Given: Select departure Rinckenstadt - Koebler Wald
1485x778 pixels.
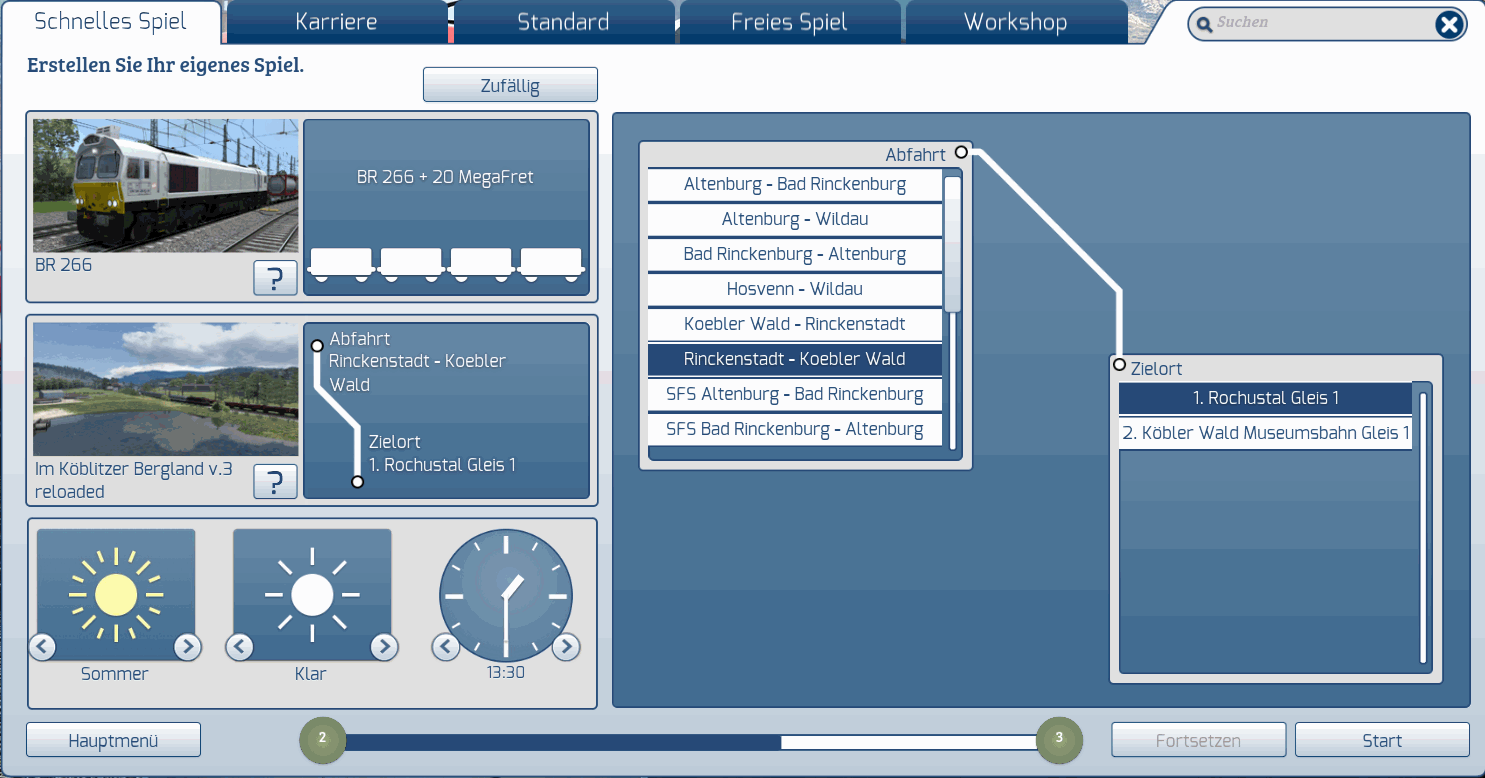Looking at the screenshot, I should tap(795, 359).
